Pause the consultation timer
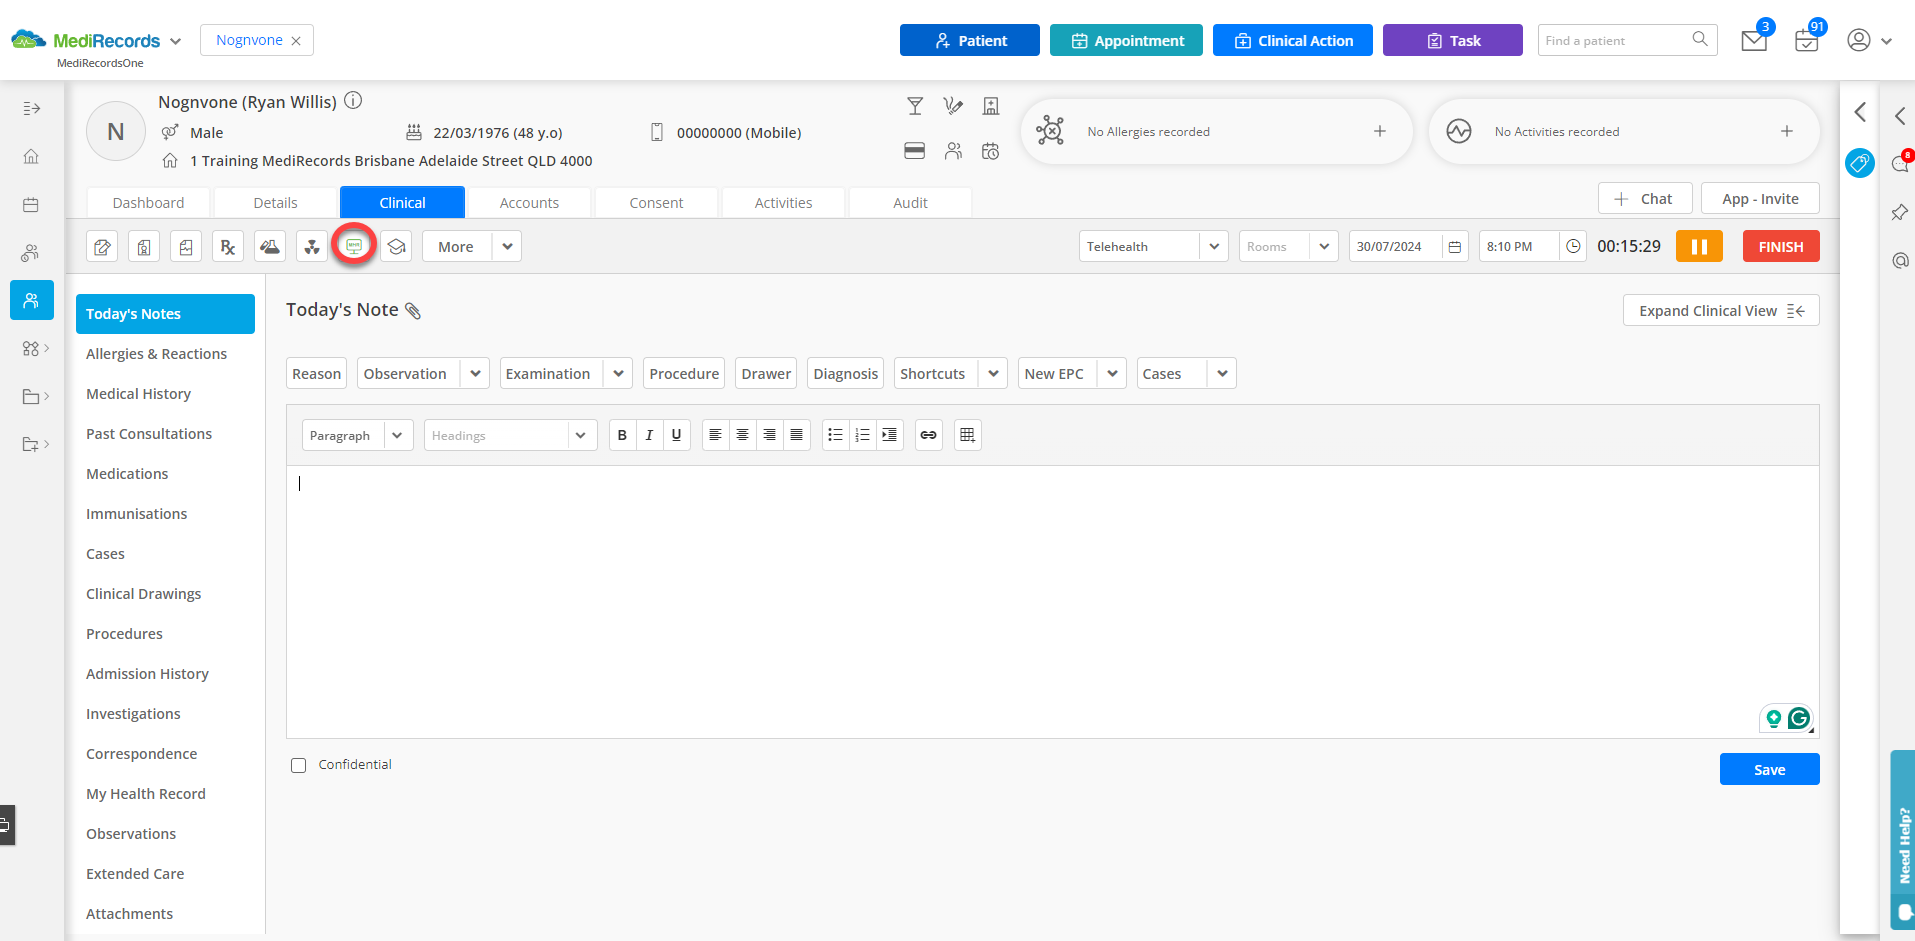This screenshot has height=941, width=1915. click(1699, 246)
